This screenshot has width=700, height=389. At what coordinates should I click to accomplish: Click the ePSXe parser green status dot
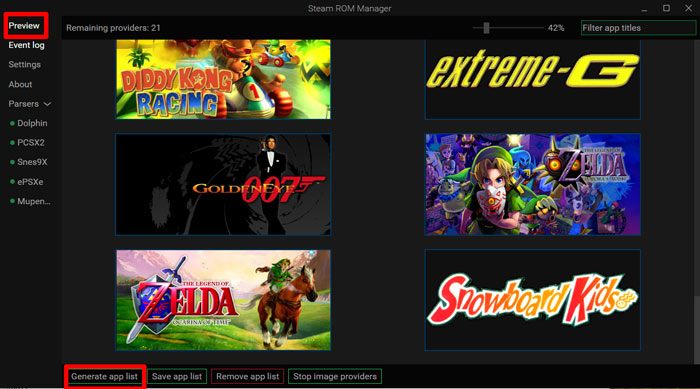tap(12, 182)
